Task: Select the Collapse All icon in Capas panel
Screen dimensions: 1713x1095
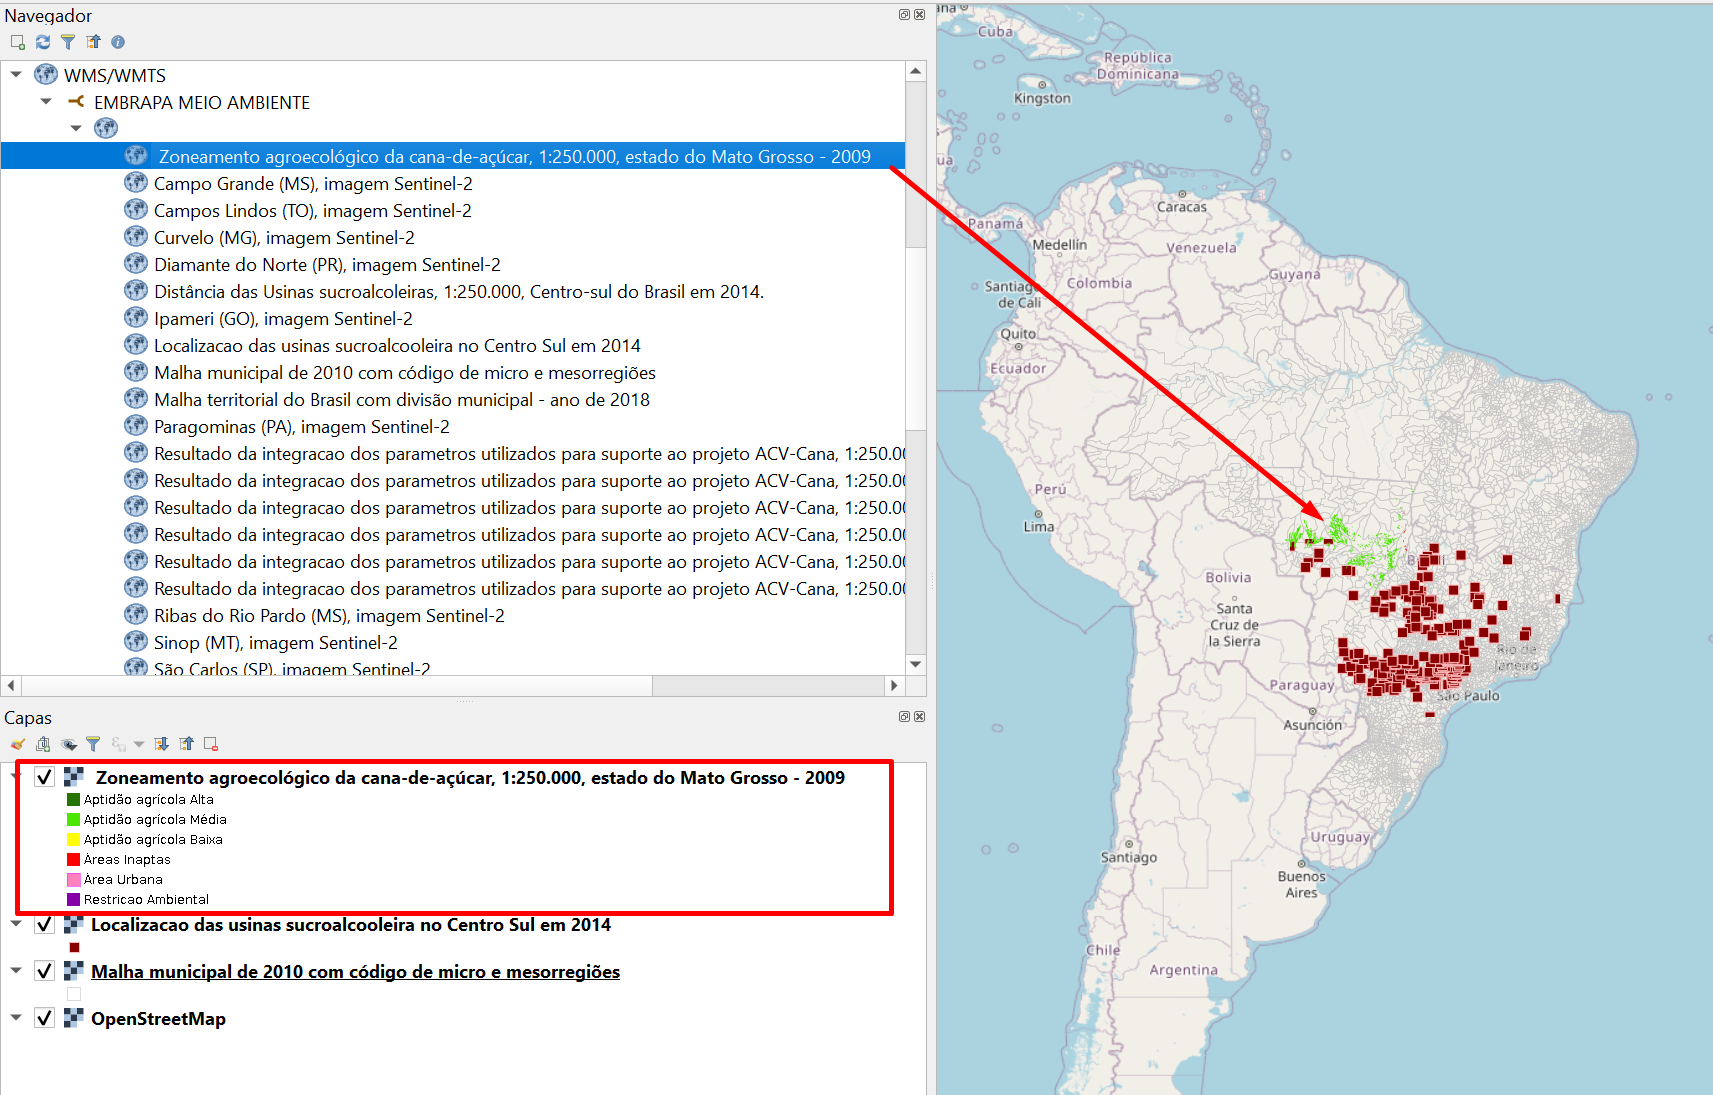Action: pyautogui.click(x=186, y=743)
